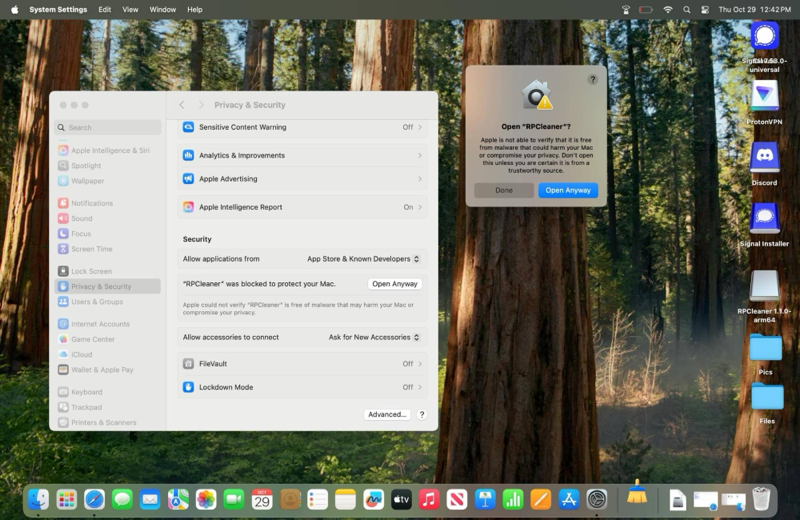This screenshot has height=520, width=800.
Task: Open Launchpad from the Dock
Action: click(x=66, y=500)
